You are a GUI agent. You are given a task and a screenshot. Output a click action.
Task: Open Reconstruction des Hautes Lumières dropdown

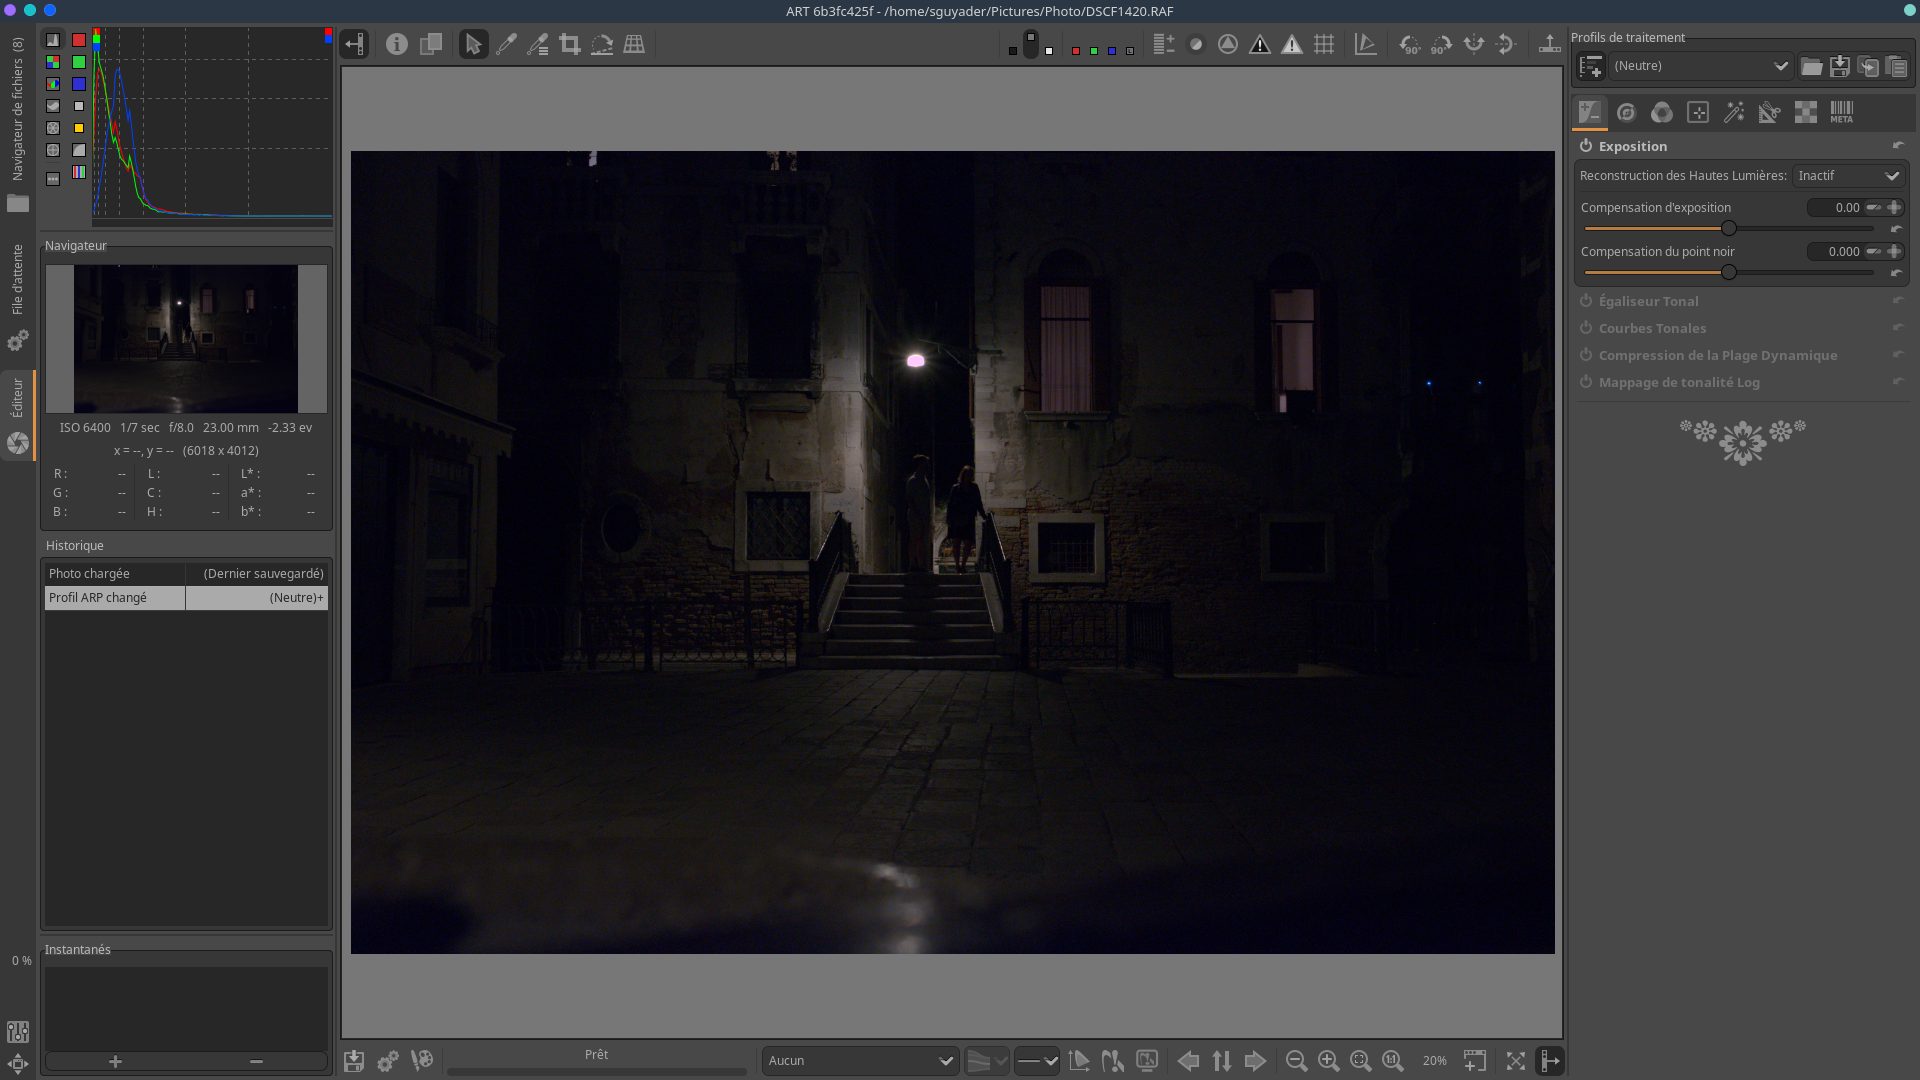coord(1848,176)
